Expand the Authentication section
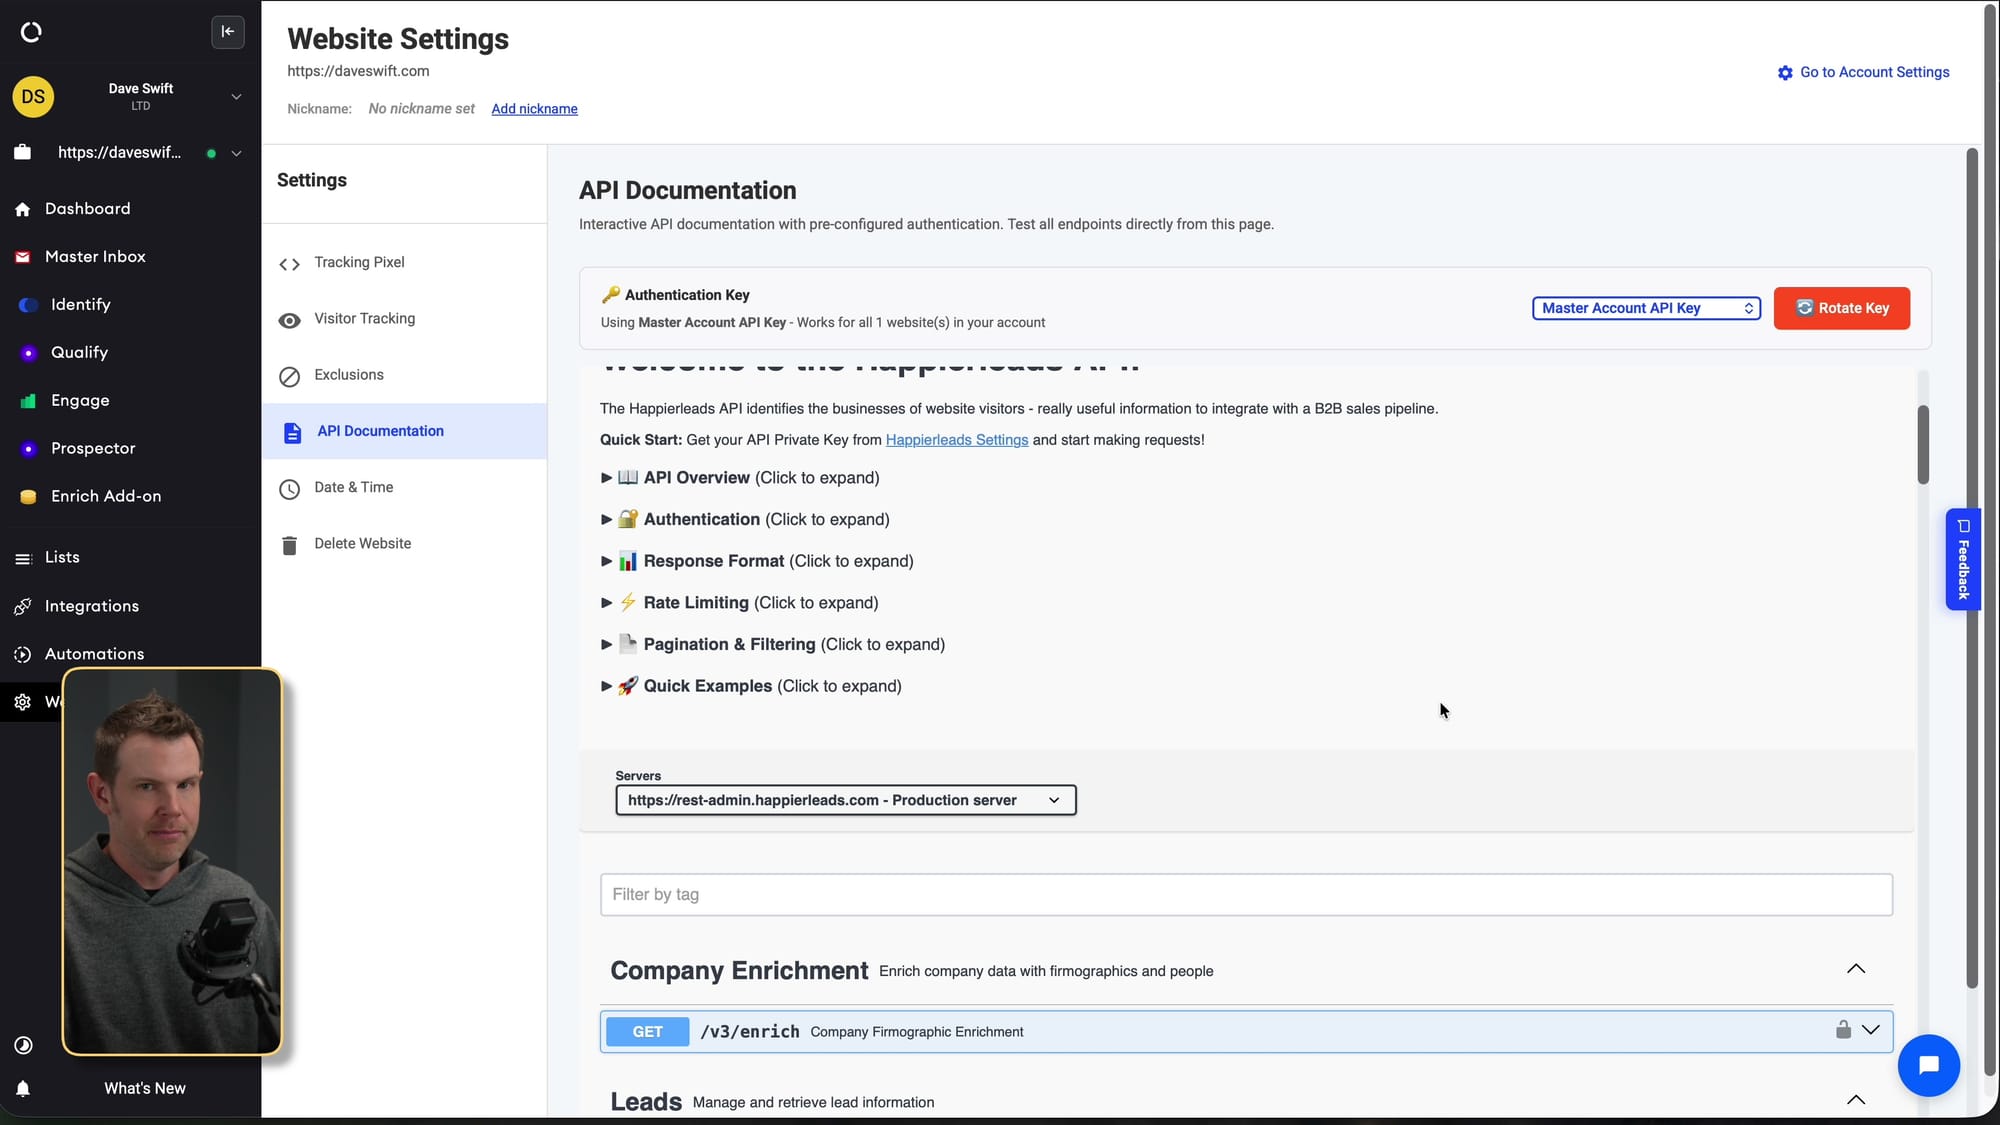Image resolution: width=2000 pixels, height=1125 pixels. click(745, 520)
